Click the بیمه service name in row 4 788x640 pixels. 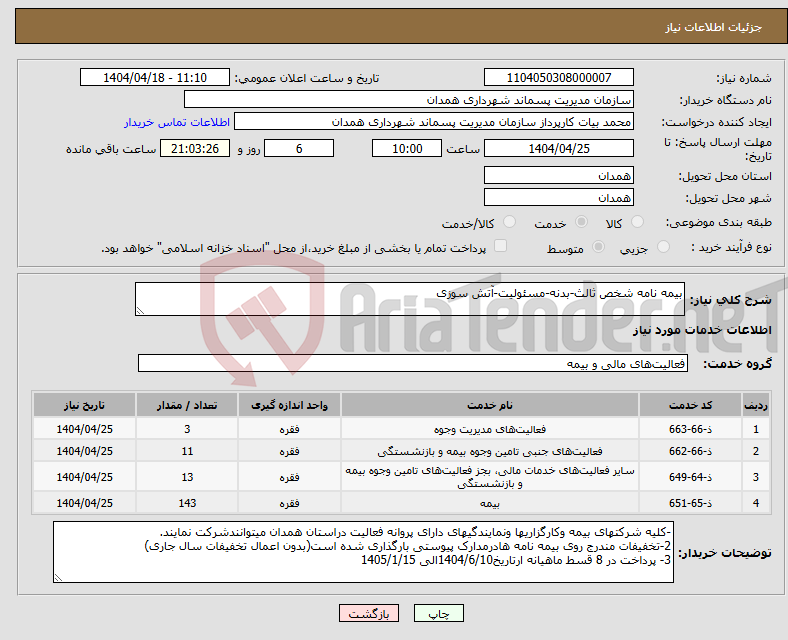489,503
